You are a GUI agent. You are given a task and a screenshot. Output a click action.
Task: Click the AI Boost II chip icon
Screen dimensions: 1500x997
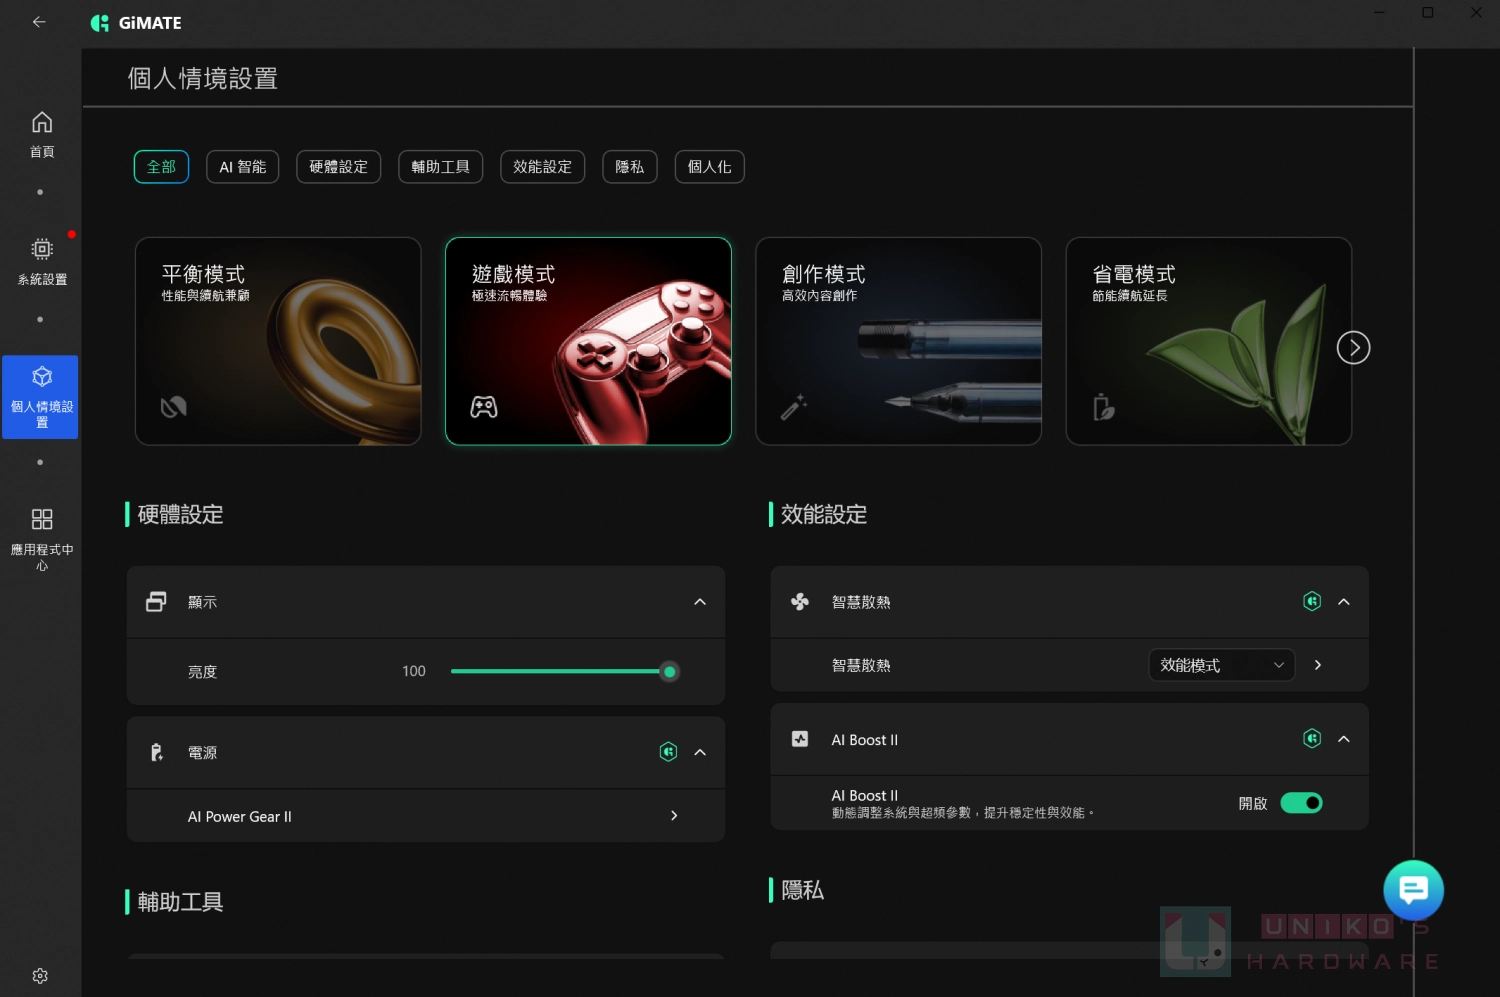tap(800, 739)
